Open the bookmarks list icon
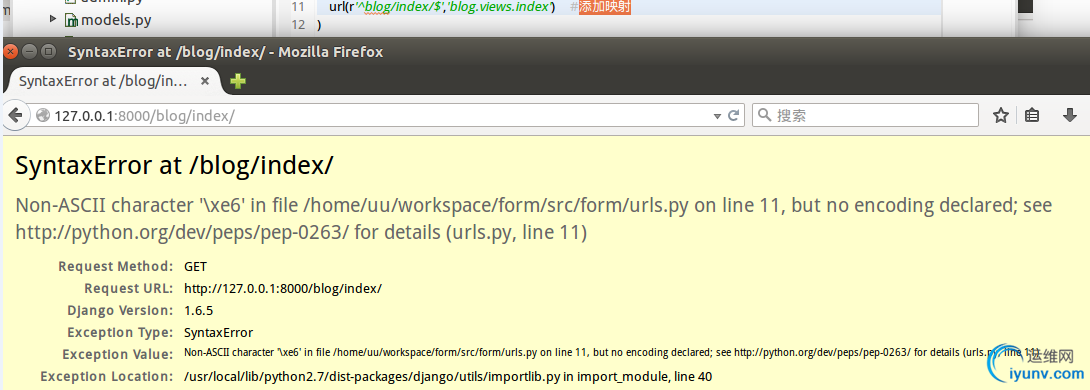 tap(1032, 115)
